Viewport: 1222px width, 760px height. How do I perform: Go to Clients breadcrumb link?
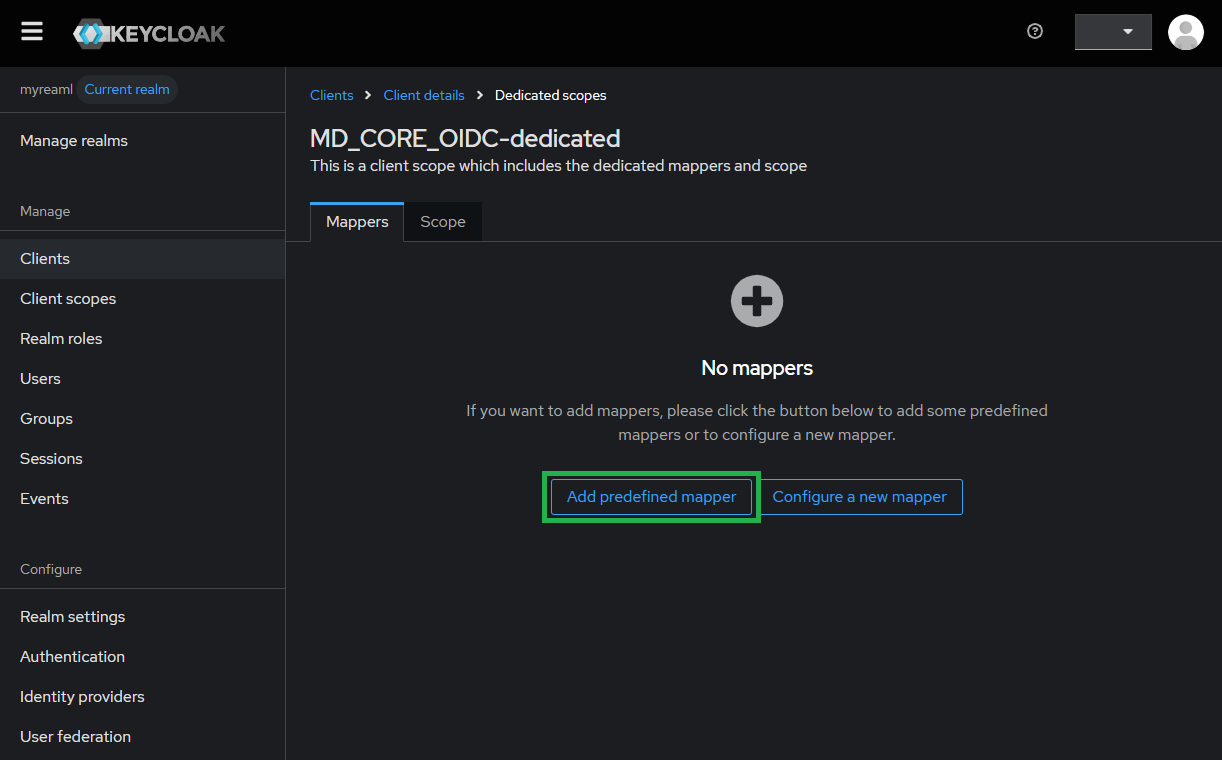[332, 95]
